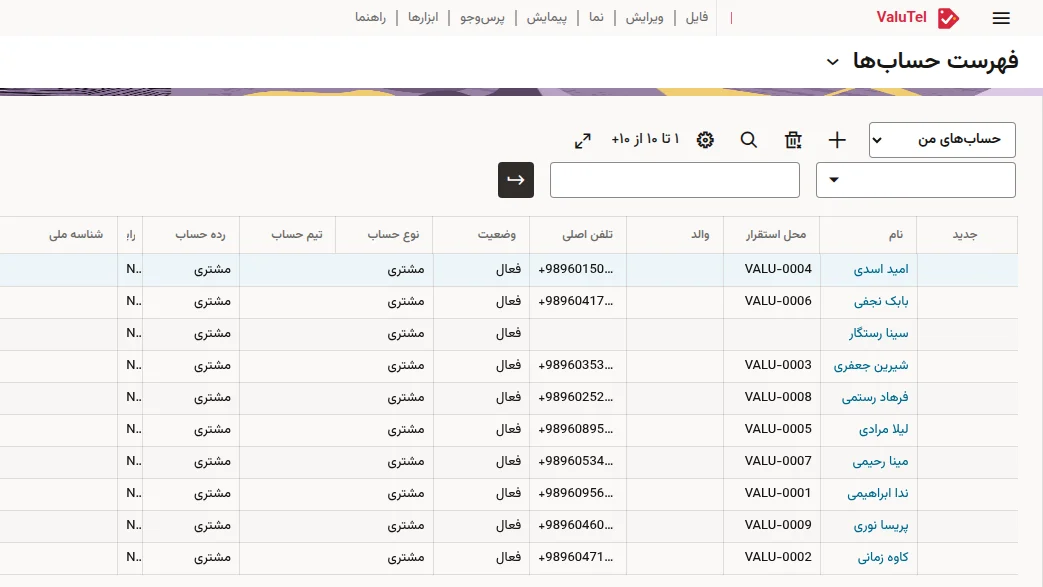Open the ابزارها menu
The height and width of the screenshot is (587, 1043).
423,17
